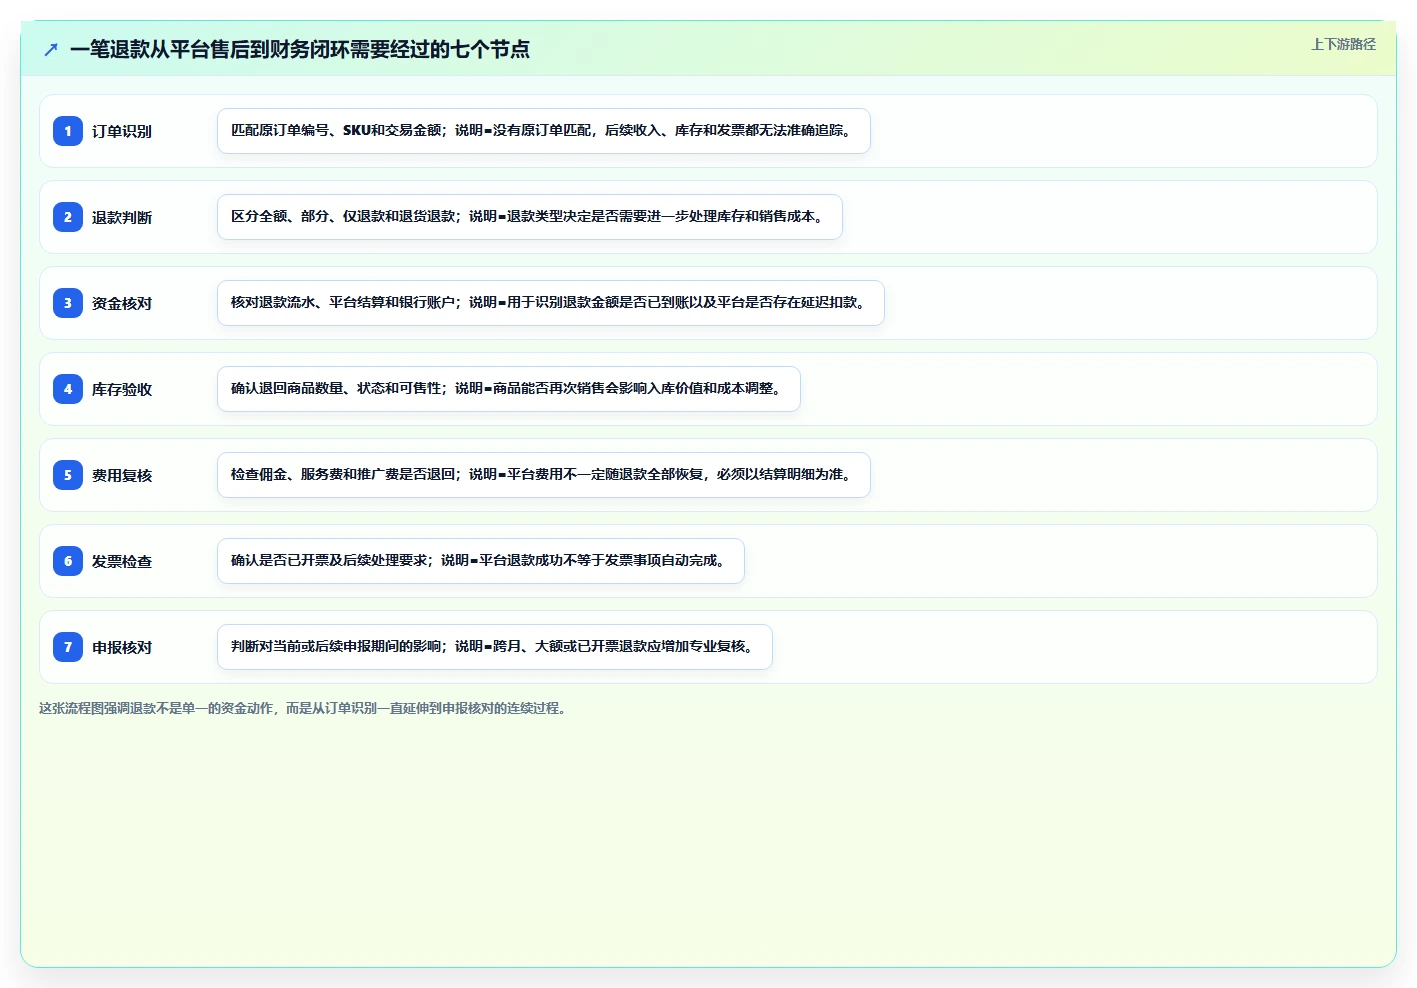The image size is (1417, 988).
Task: Select the step 5 number badge
Action: click(68, 475)
